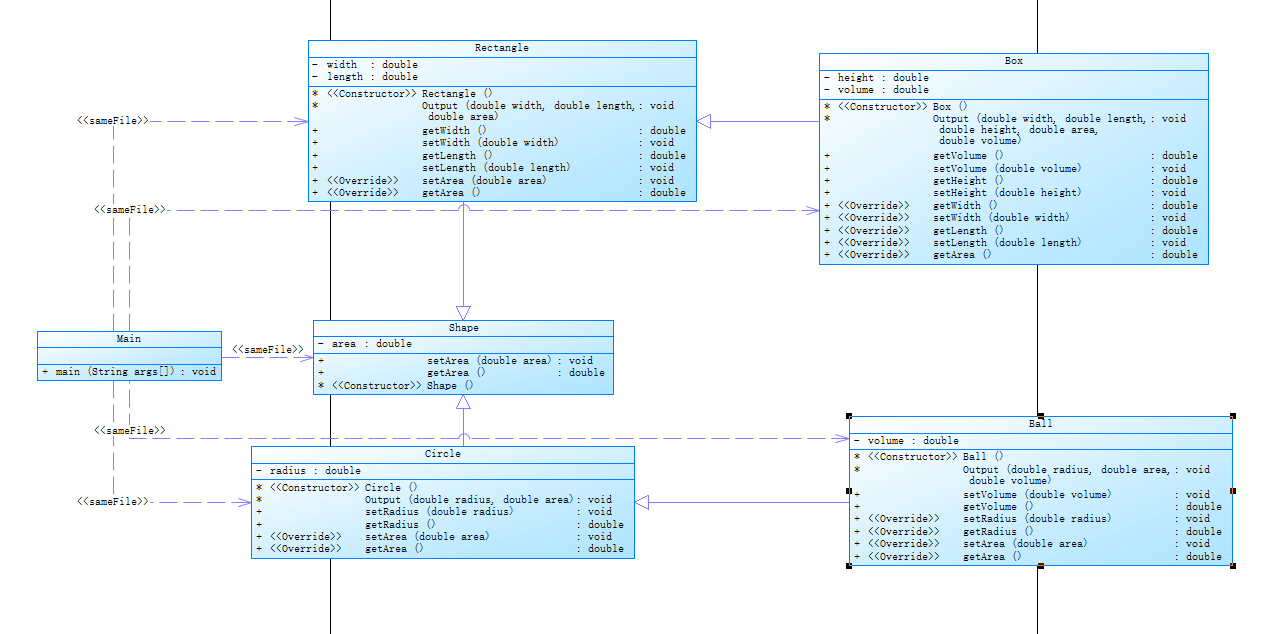Click the sameFile label pointing to Ball

coord(130,430)
